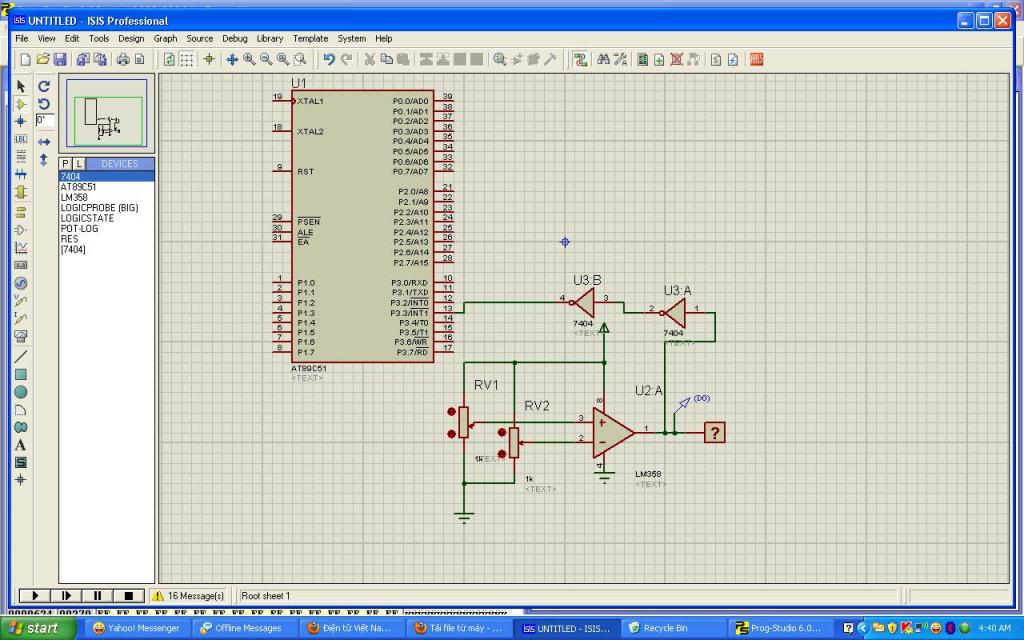Image resolution: width=1024 pixels, height=640 pixels.
Task: Choose the Wire Label mode tool
Action: click(21, 139)
